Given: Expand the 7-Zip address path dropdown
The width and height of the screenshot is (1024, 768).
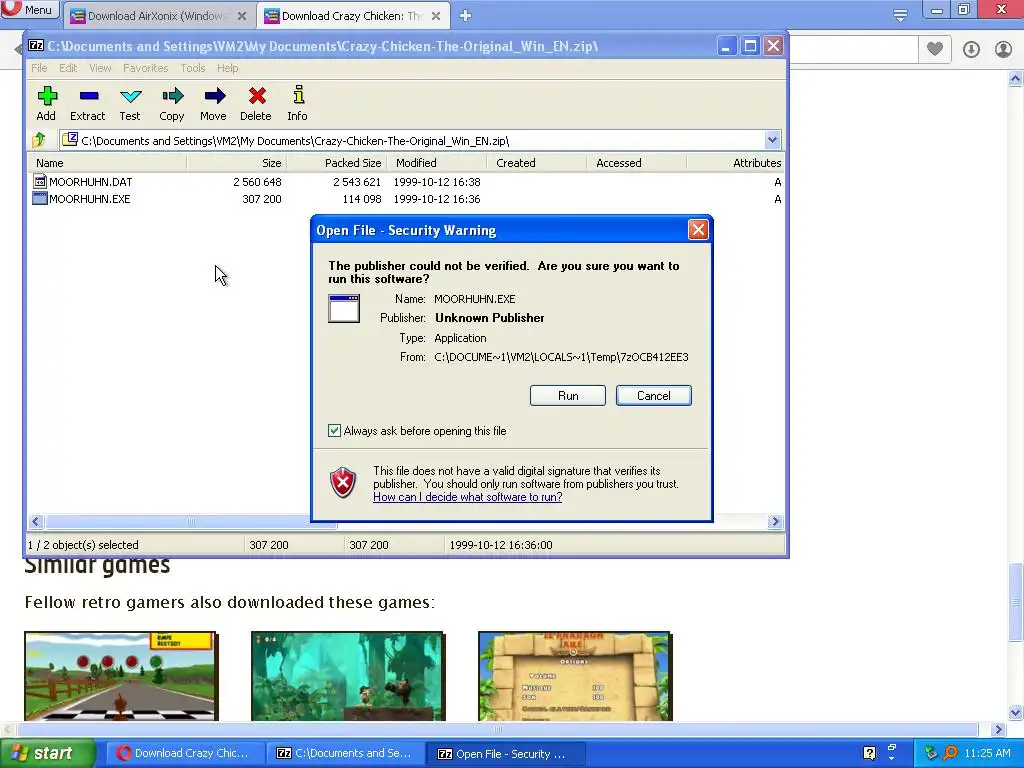Looking at the screenshot, I should coord(772,140).
